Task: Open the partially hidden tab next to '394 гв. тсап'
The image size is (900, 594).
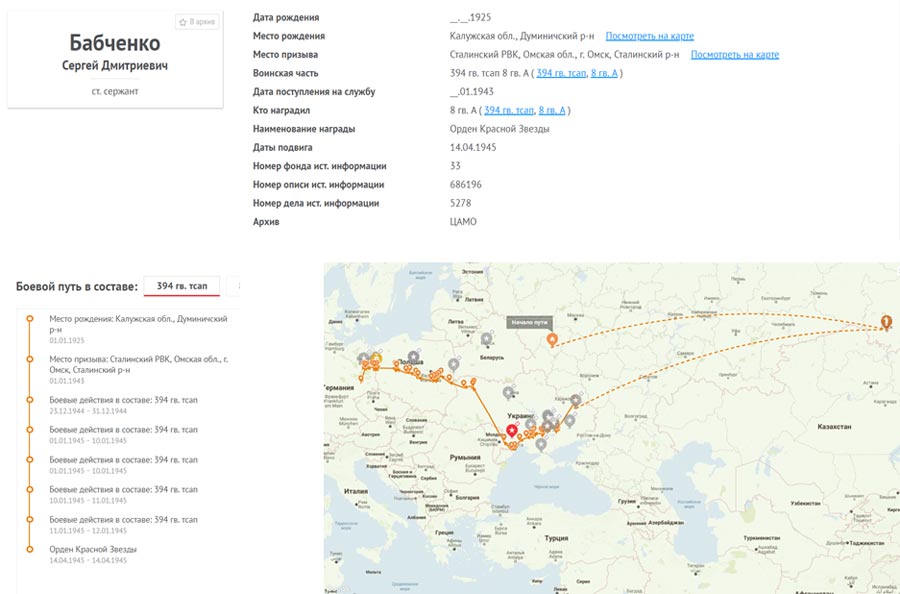Action: (x=233, y=286)
